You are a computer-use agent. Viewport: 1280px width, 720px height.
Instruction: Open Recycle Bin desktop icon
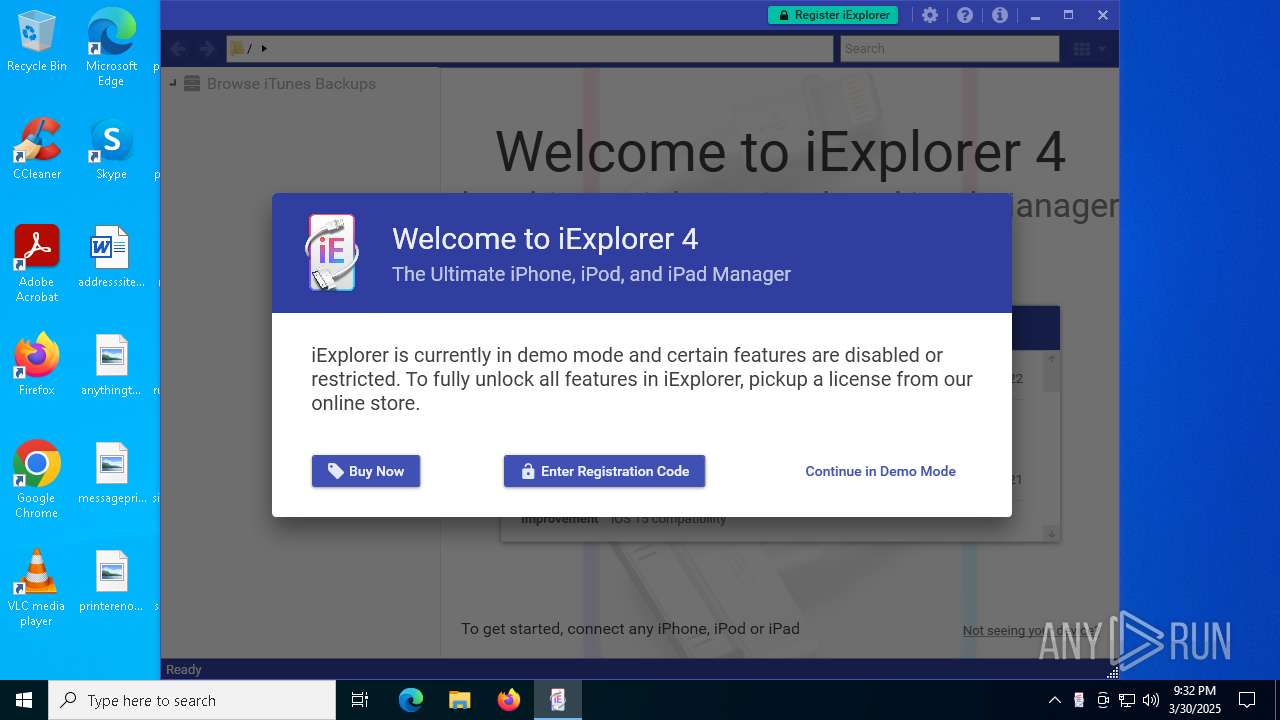pyautogui.click(x=37, y=41)
